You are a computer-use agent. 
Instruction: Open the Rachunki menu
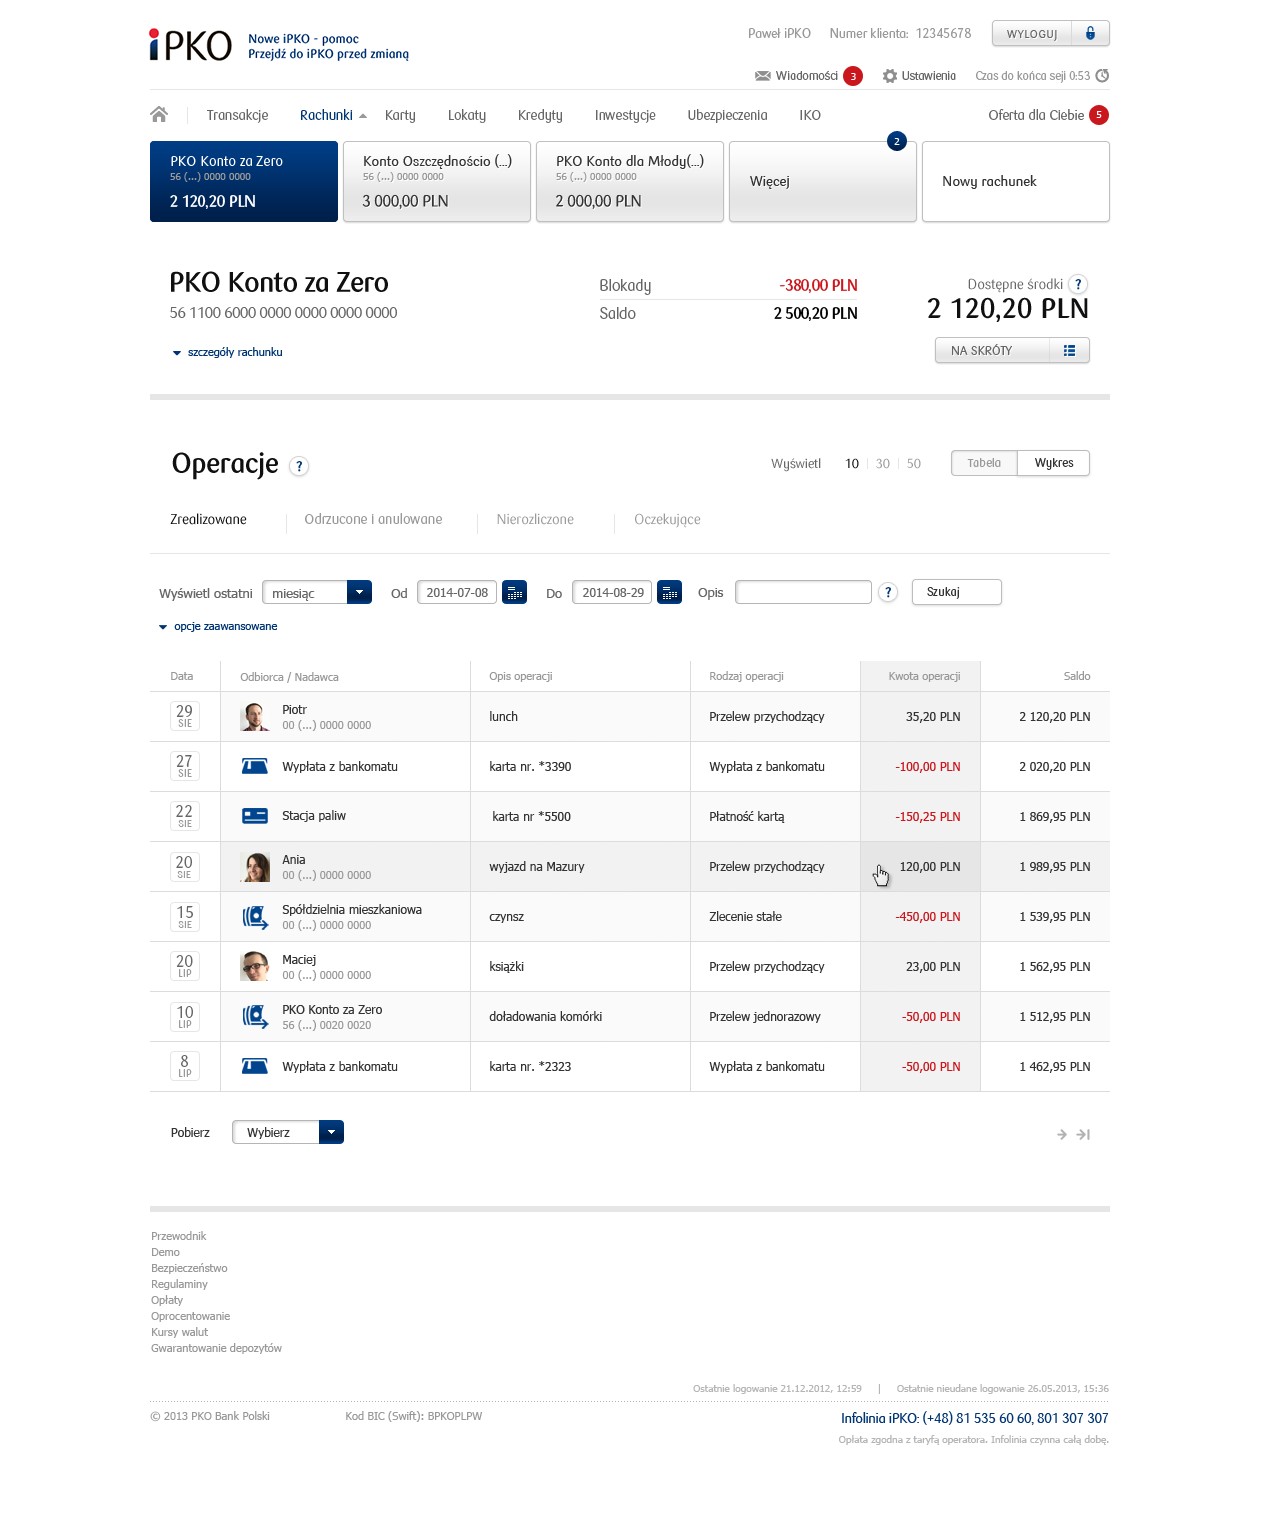(x=326, y=115)
